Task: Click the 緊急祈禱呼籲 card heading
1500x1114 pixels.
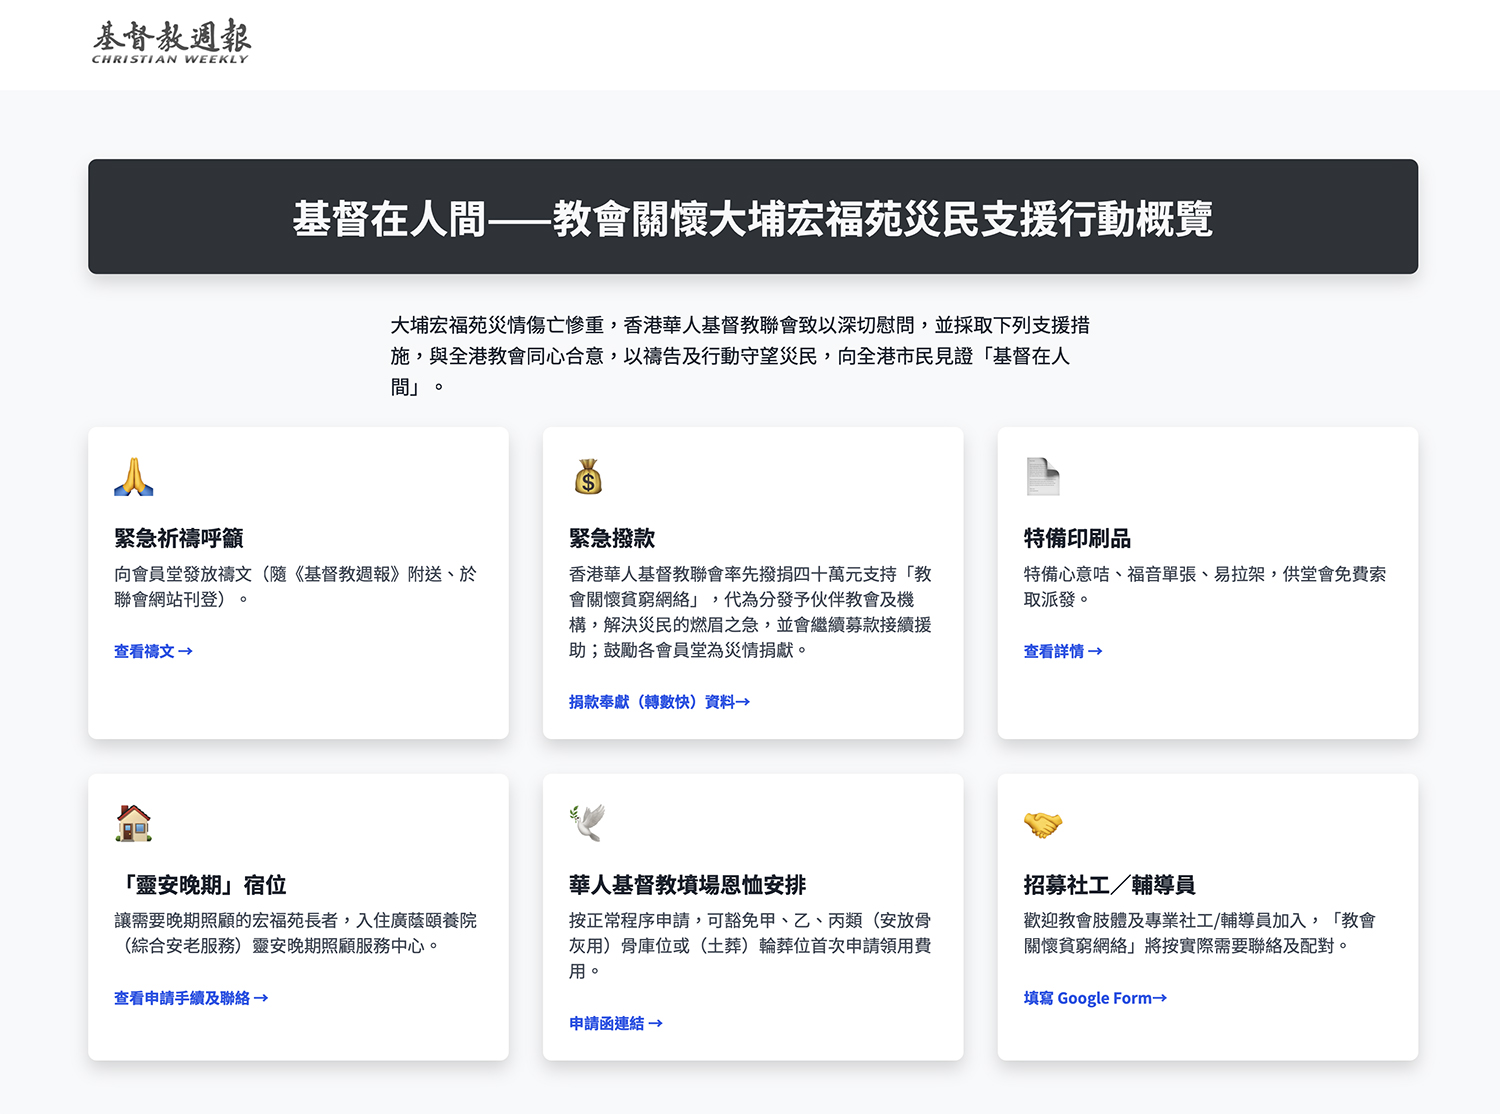Action: 179,538
